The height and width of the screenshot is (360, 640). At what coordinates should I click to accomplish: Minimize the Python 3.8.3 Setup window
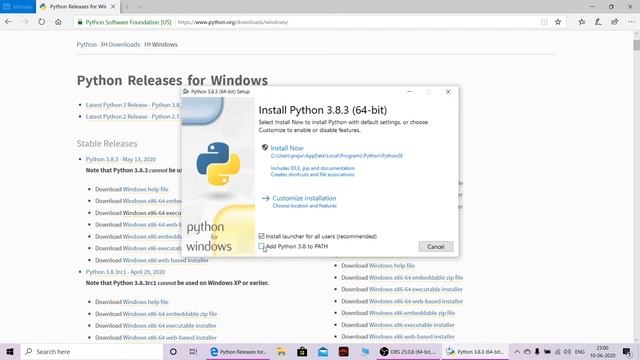tap(409, 91)
